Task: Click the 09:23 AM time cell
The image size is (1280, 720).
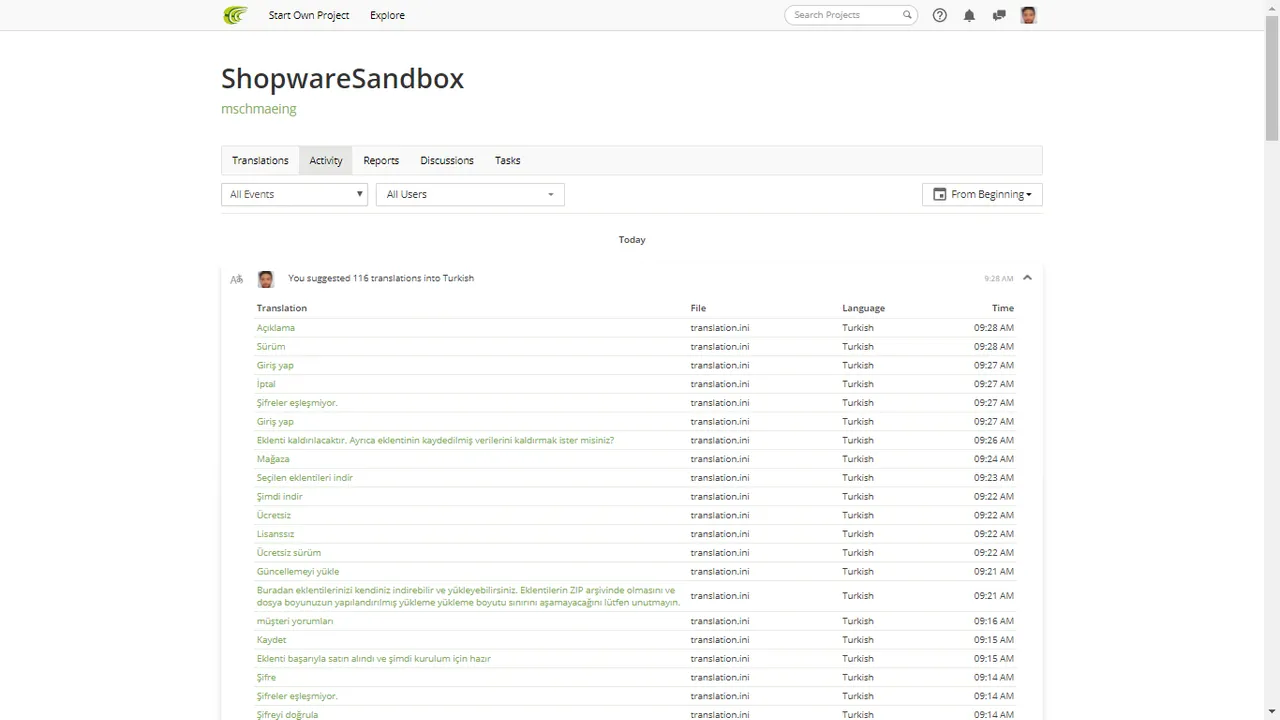Action: click(x=994, y=477)
